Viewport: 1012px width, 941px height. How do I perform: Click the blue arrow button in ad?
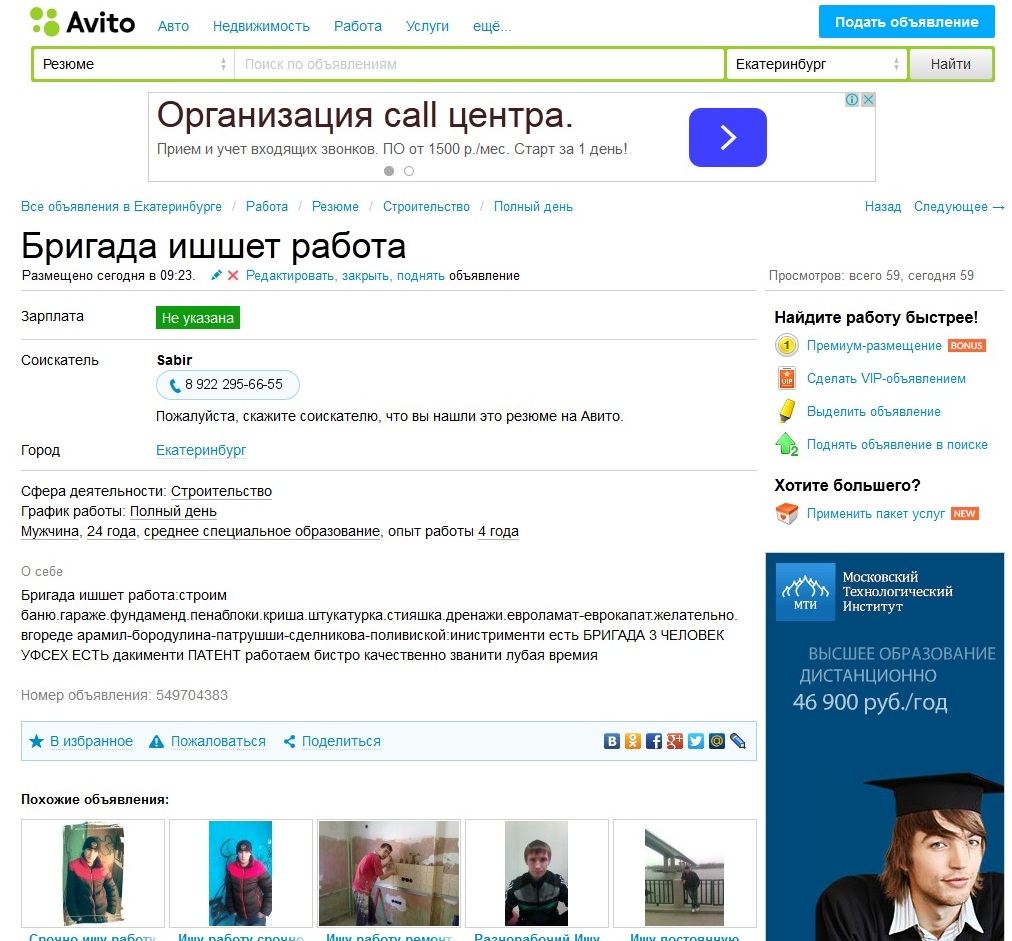click(727, 137)
